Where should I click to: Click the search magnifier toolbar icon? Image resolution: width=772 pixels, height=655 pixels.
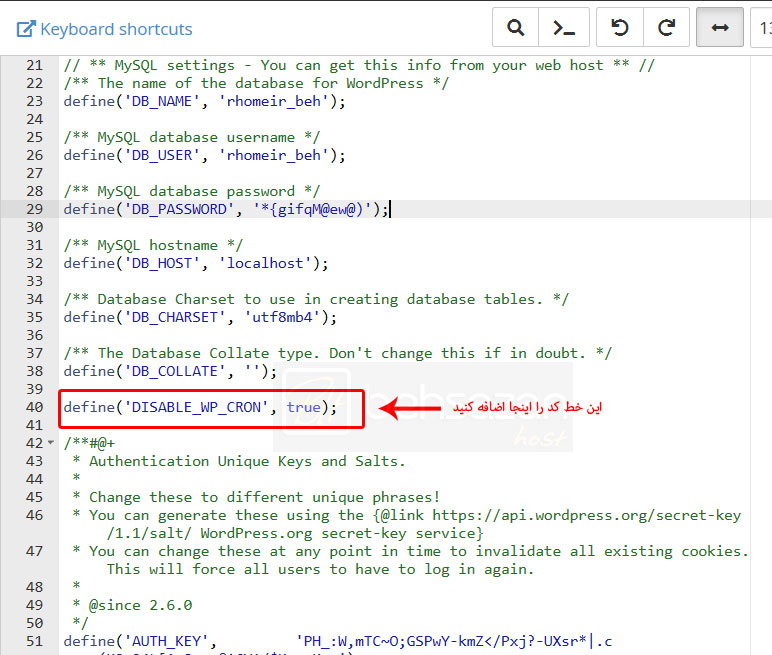[515, 28]
